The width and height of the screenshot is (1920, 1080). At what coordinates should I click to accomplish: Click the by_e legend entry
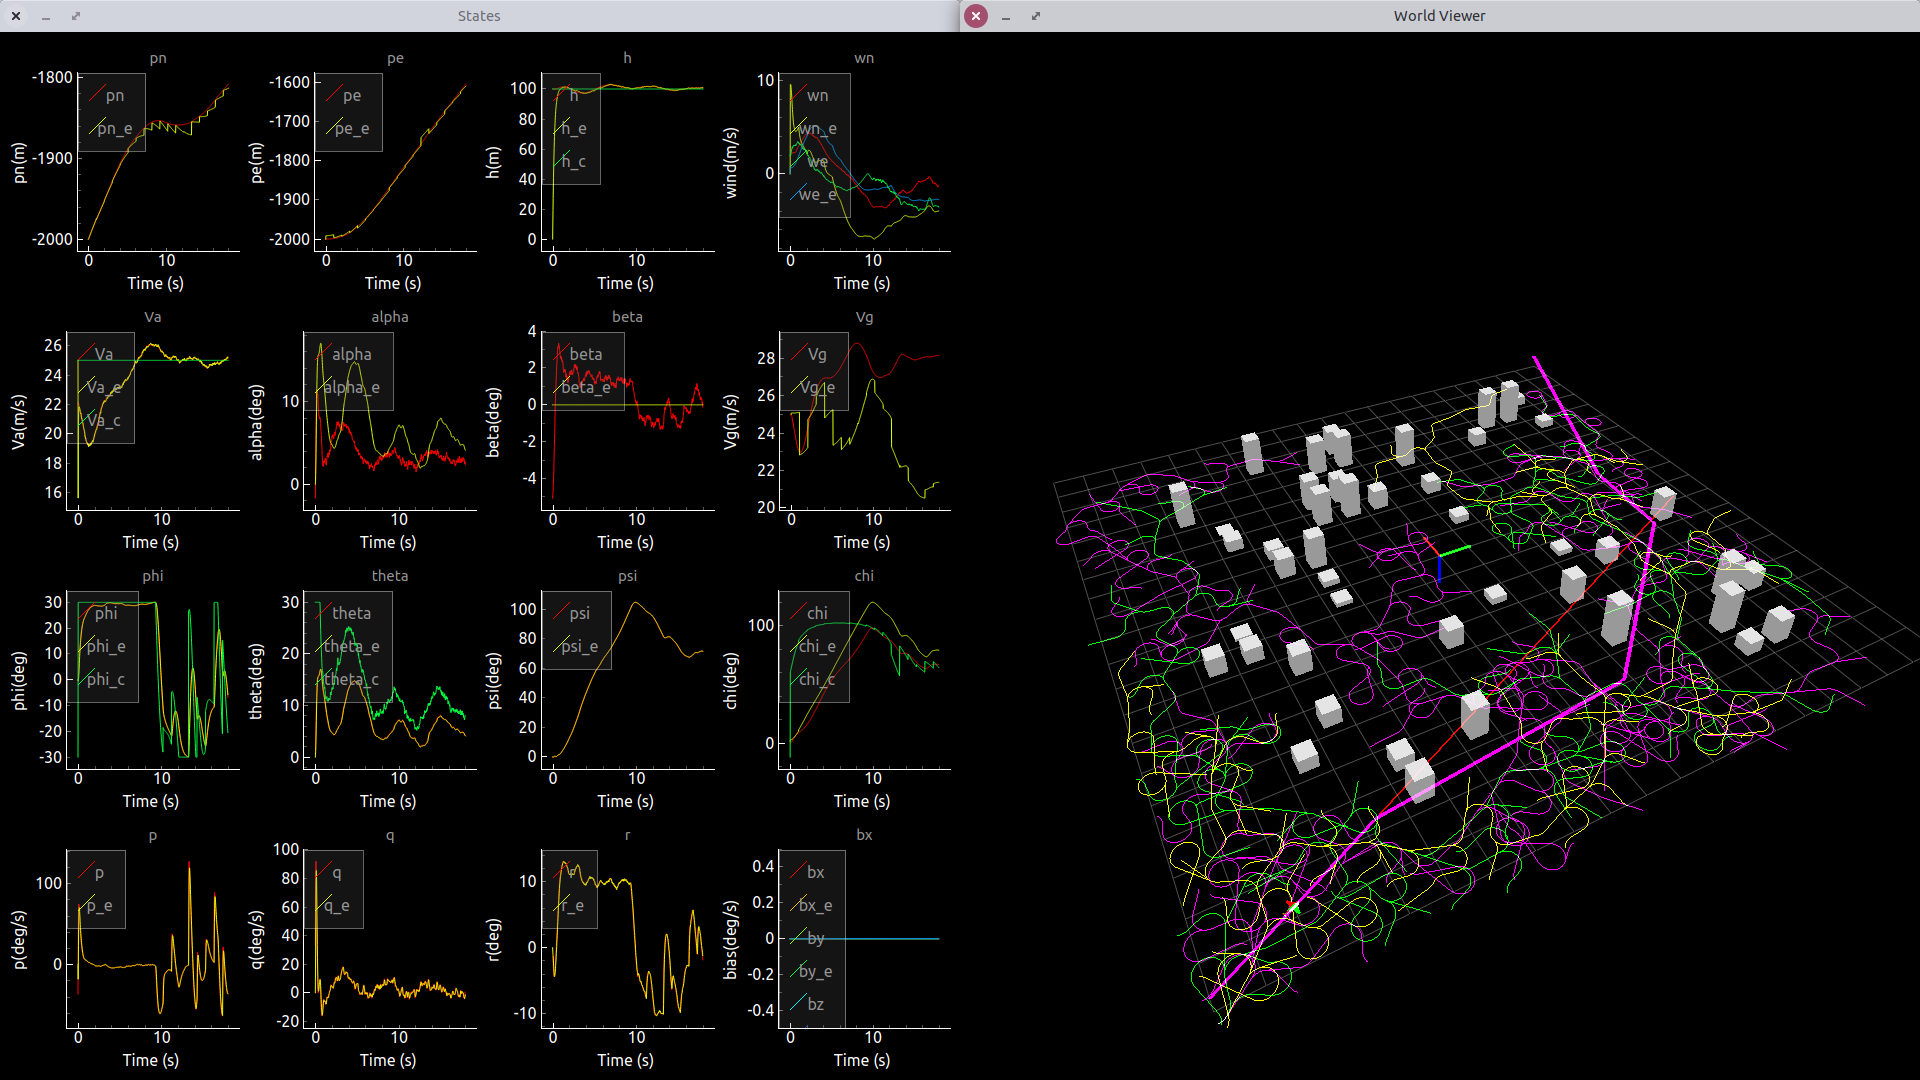point(815,971)
